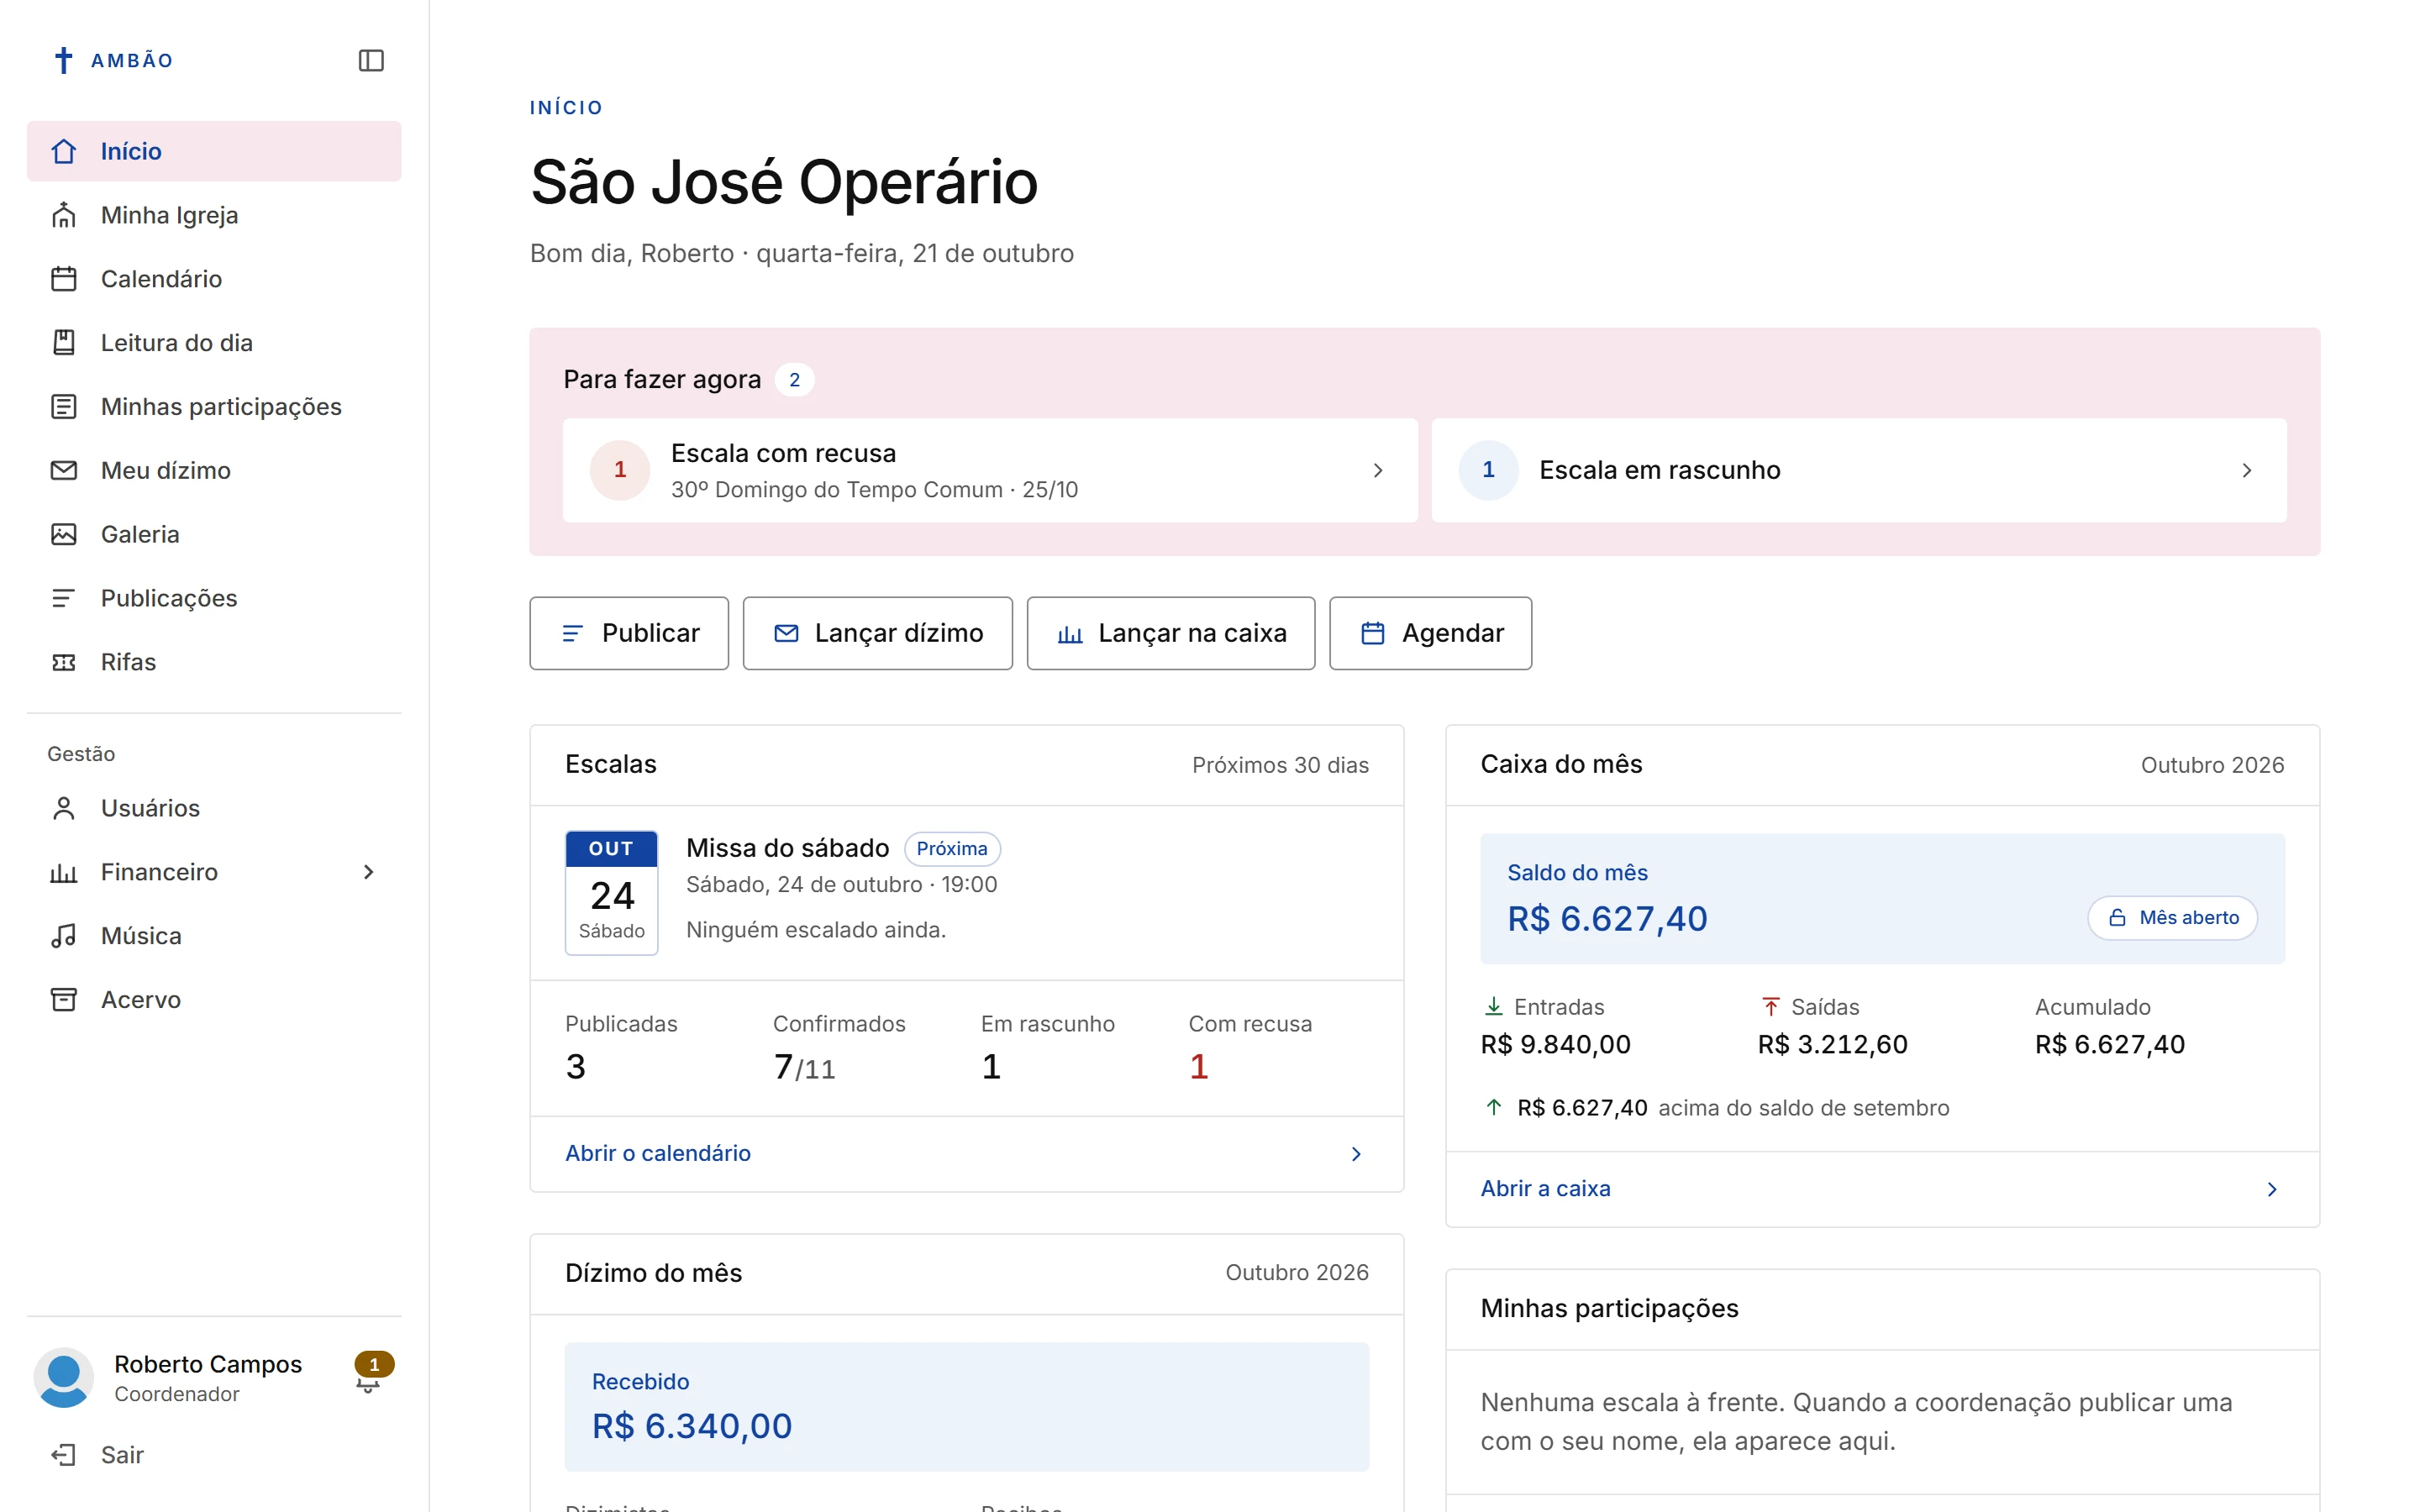Follow the Abrir a caixa link
Screen dimensions: 2420x1512
pos(1545,1189)
